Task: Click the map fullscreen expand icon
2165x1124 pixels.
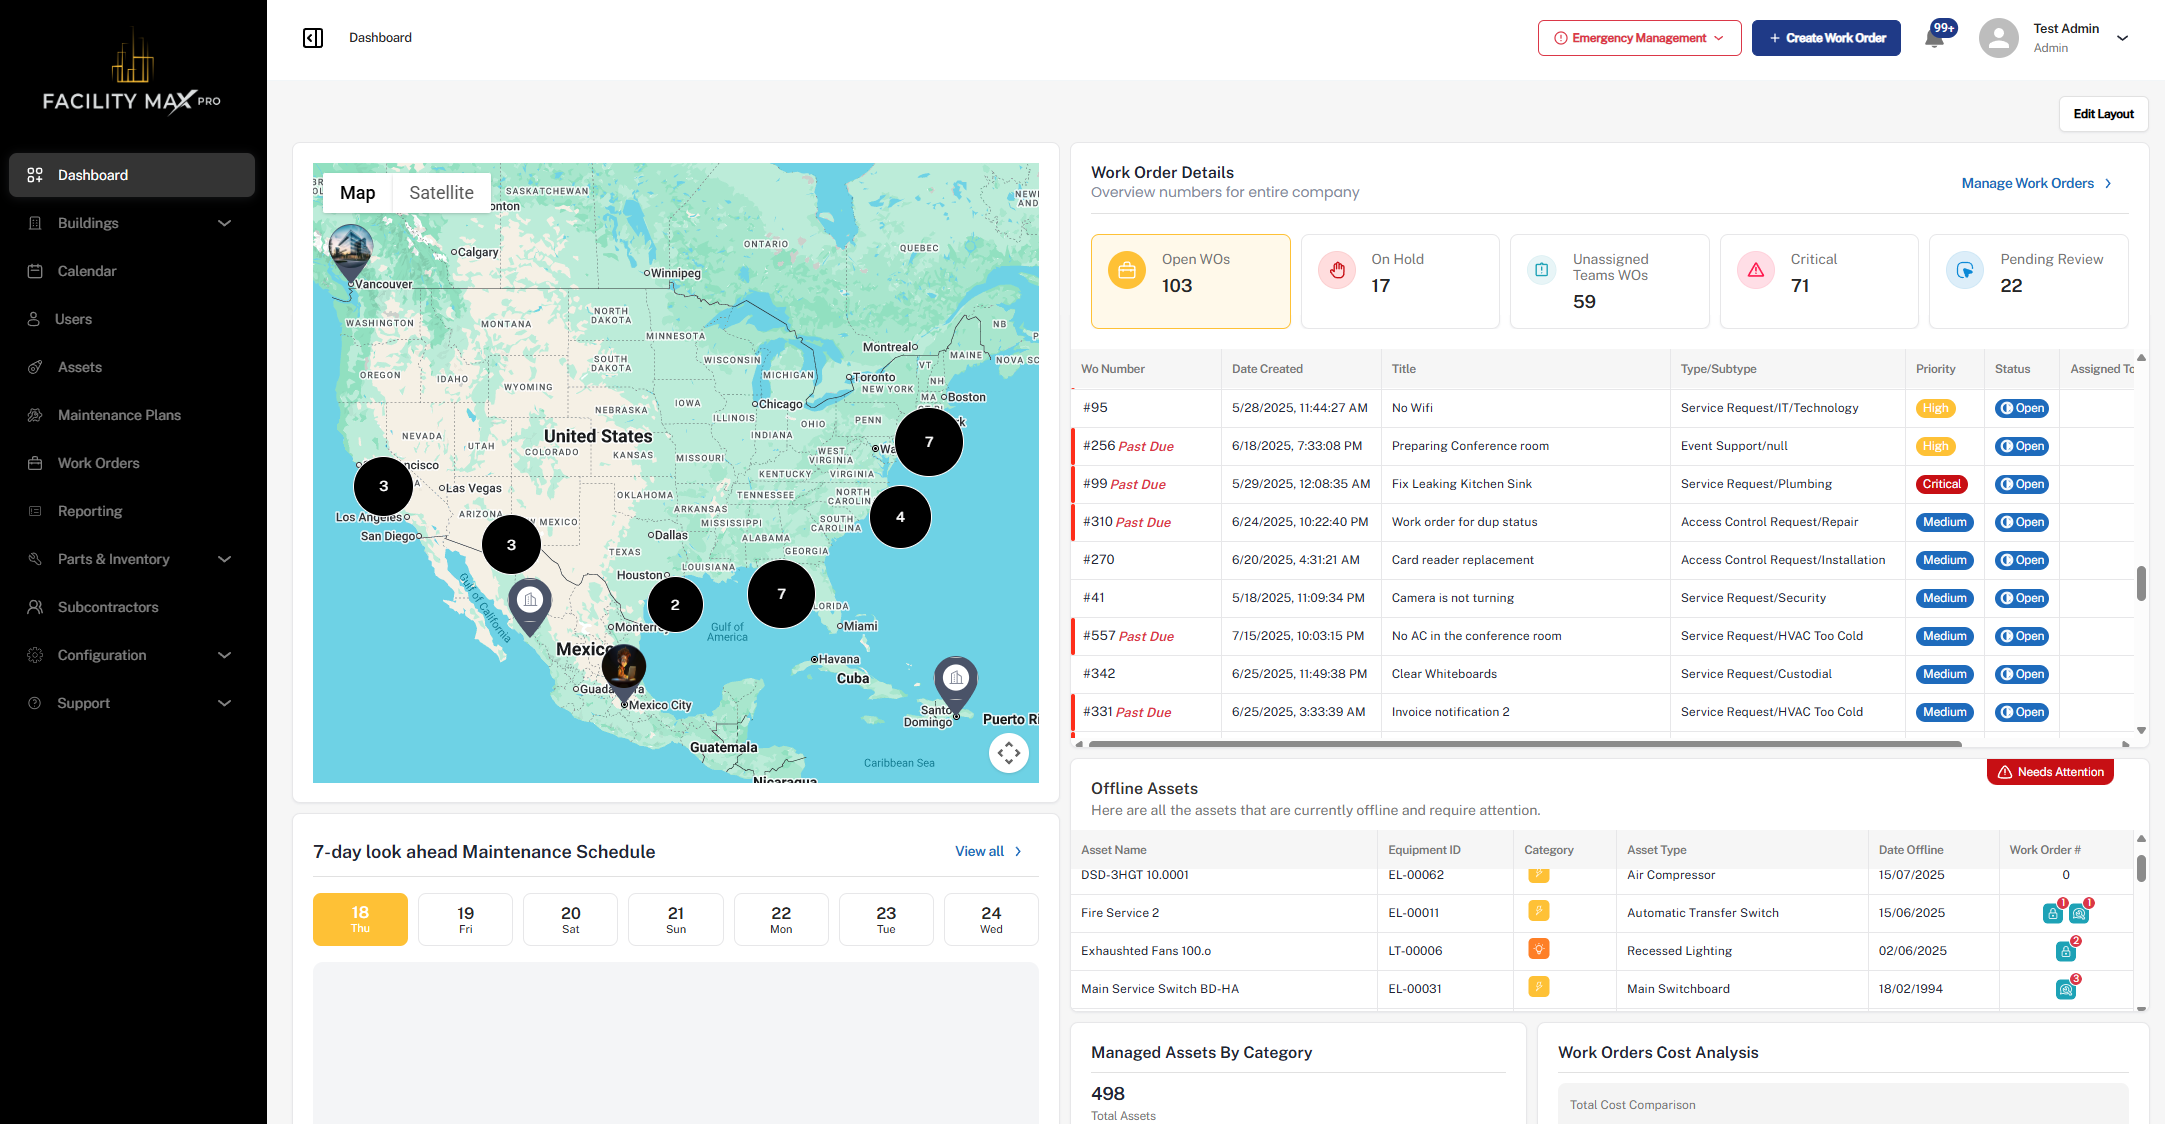Action: pyautogui.click(x=1008, y=753)
